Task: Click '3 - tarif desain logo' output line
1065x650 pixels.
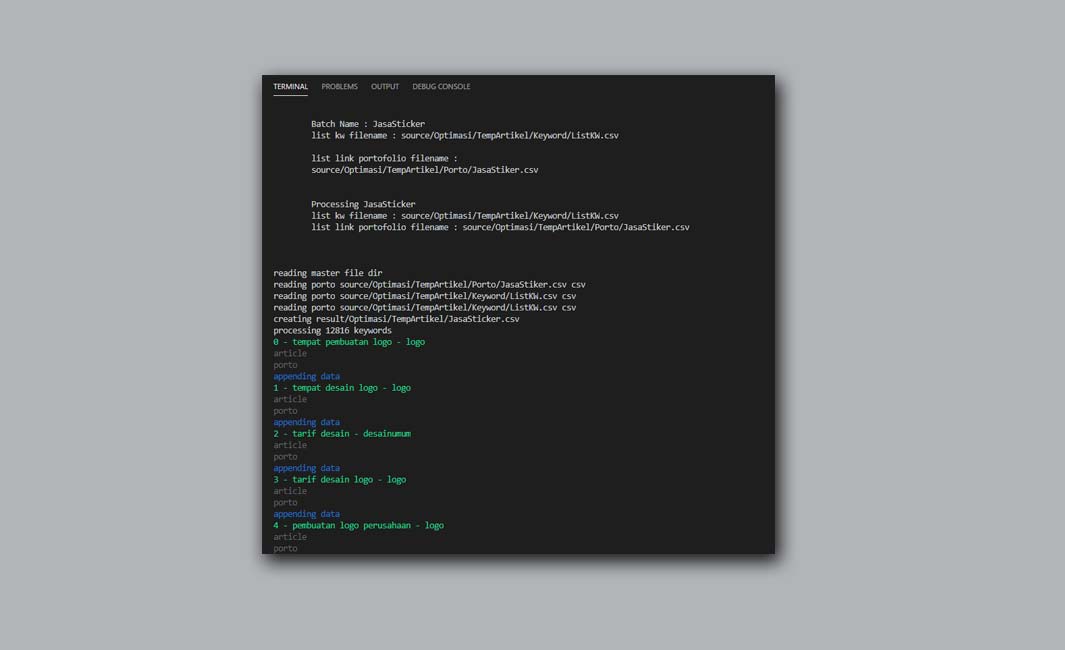Action: click(340, 480)
